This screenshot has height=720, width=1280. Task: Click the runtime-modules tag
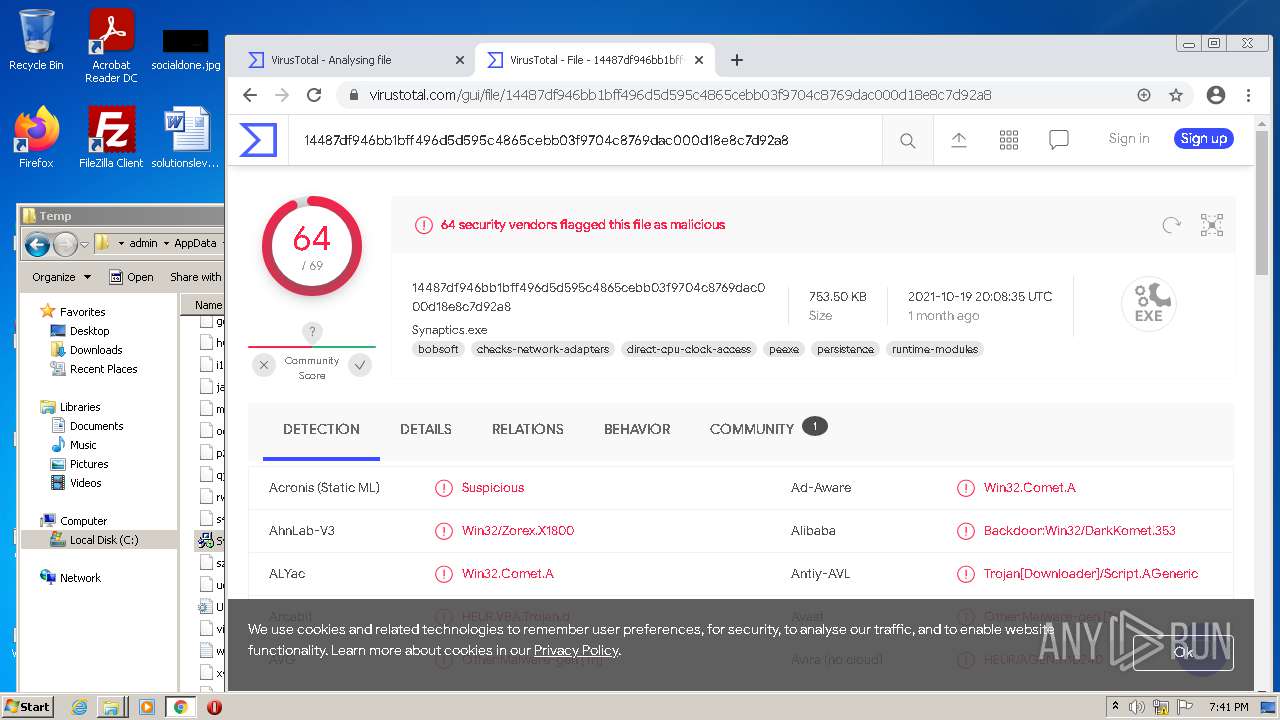(x=935, y=349)
